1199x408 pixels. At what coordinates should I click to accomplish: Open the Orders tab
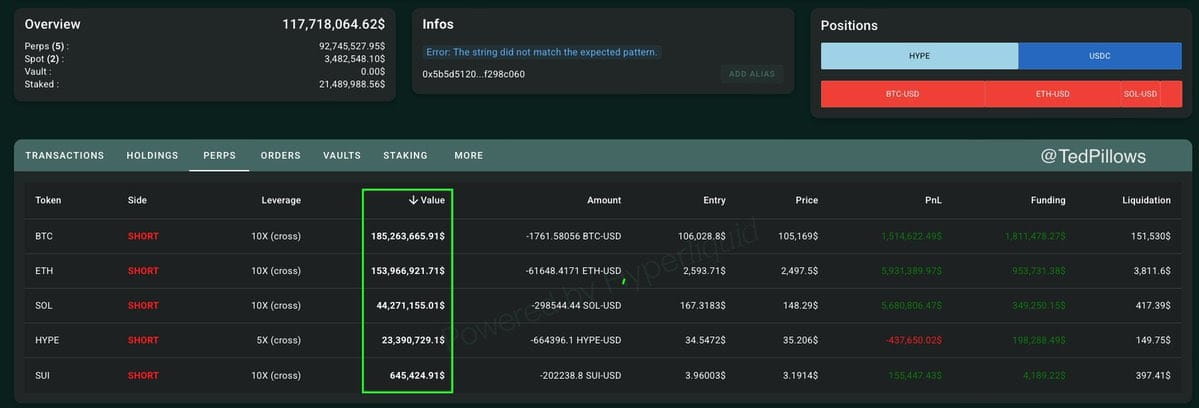281,155
